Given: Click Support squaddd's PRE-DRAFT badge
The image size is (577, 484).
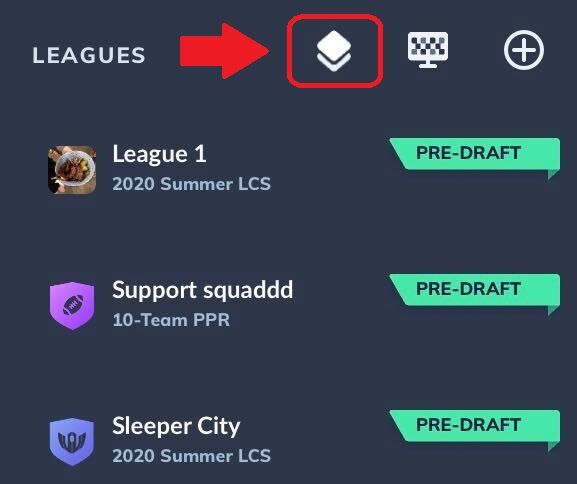Looking at the screenshot, I should [475, 290].
